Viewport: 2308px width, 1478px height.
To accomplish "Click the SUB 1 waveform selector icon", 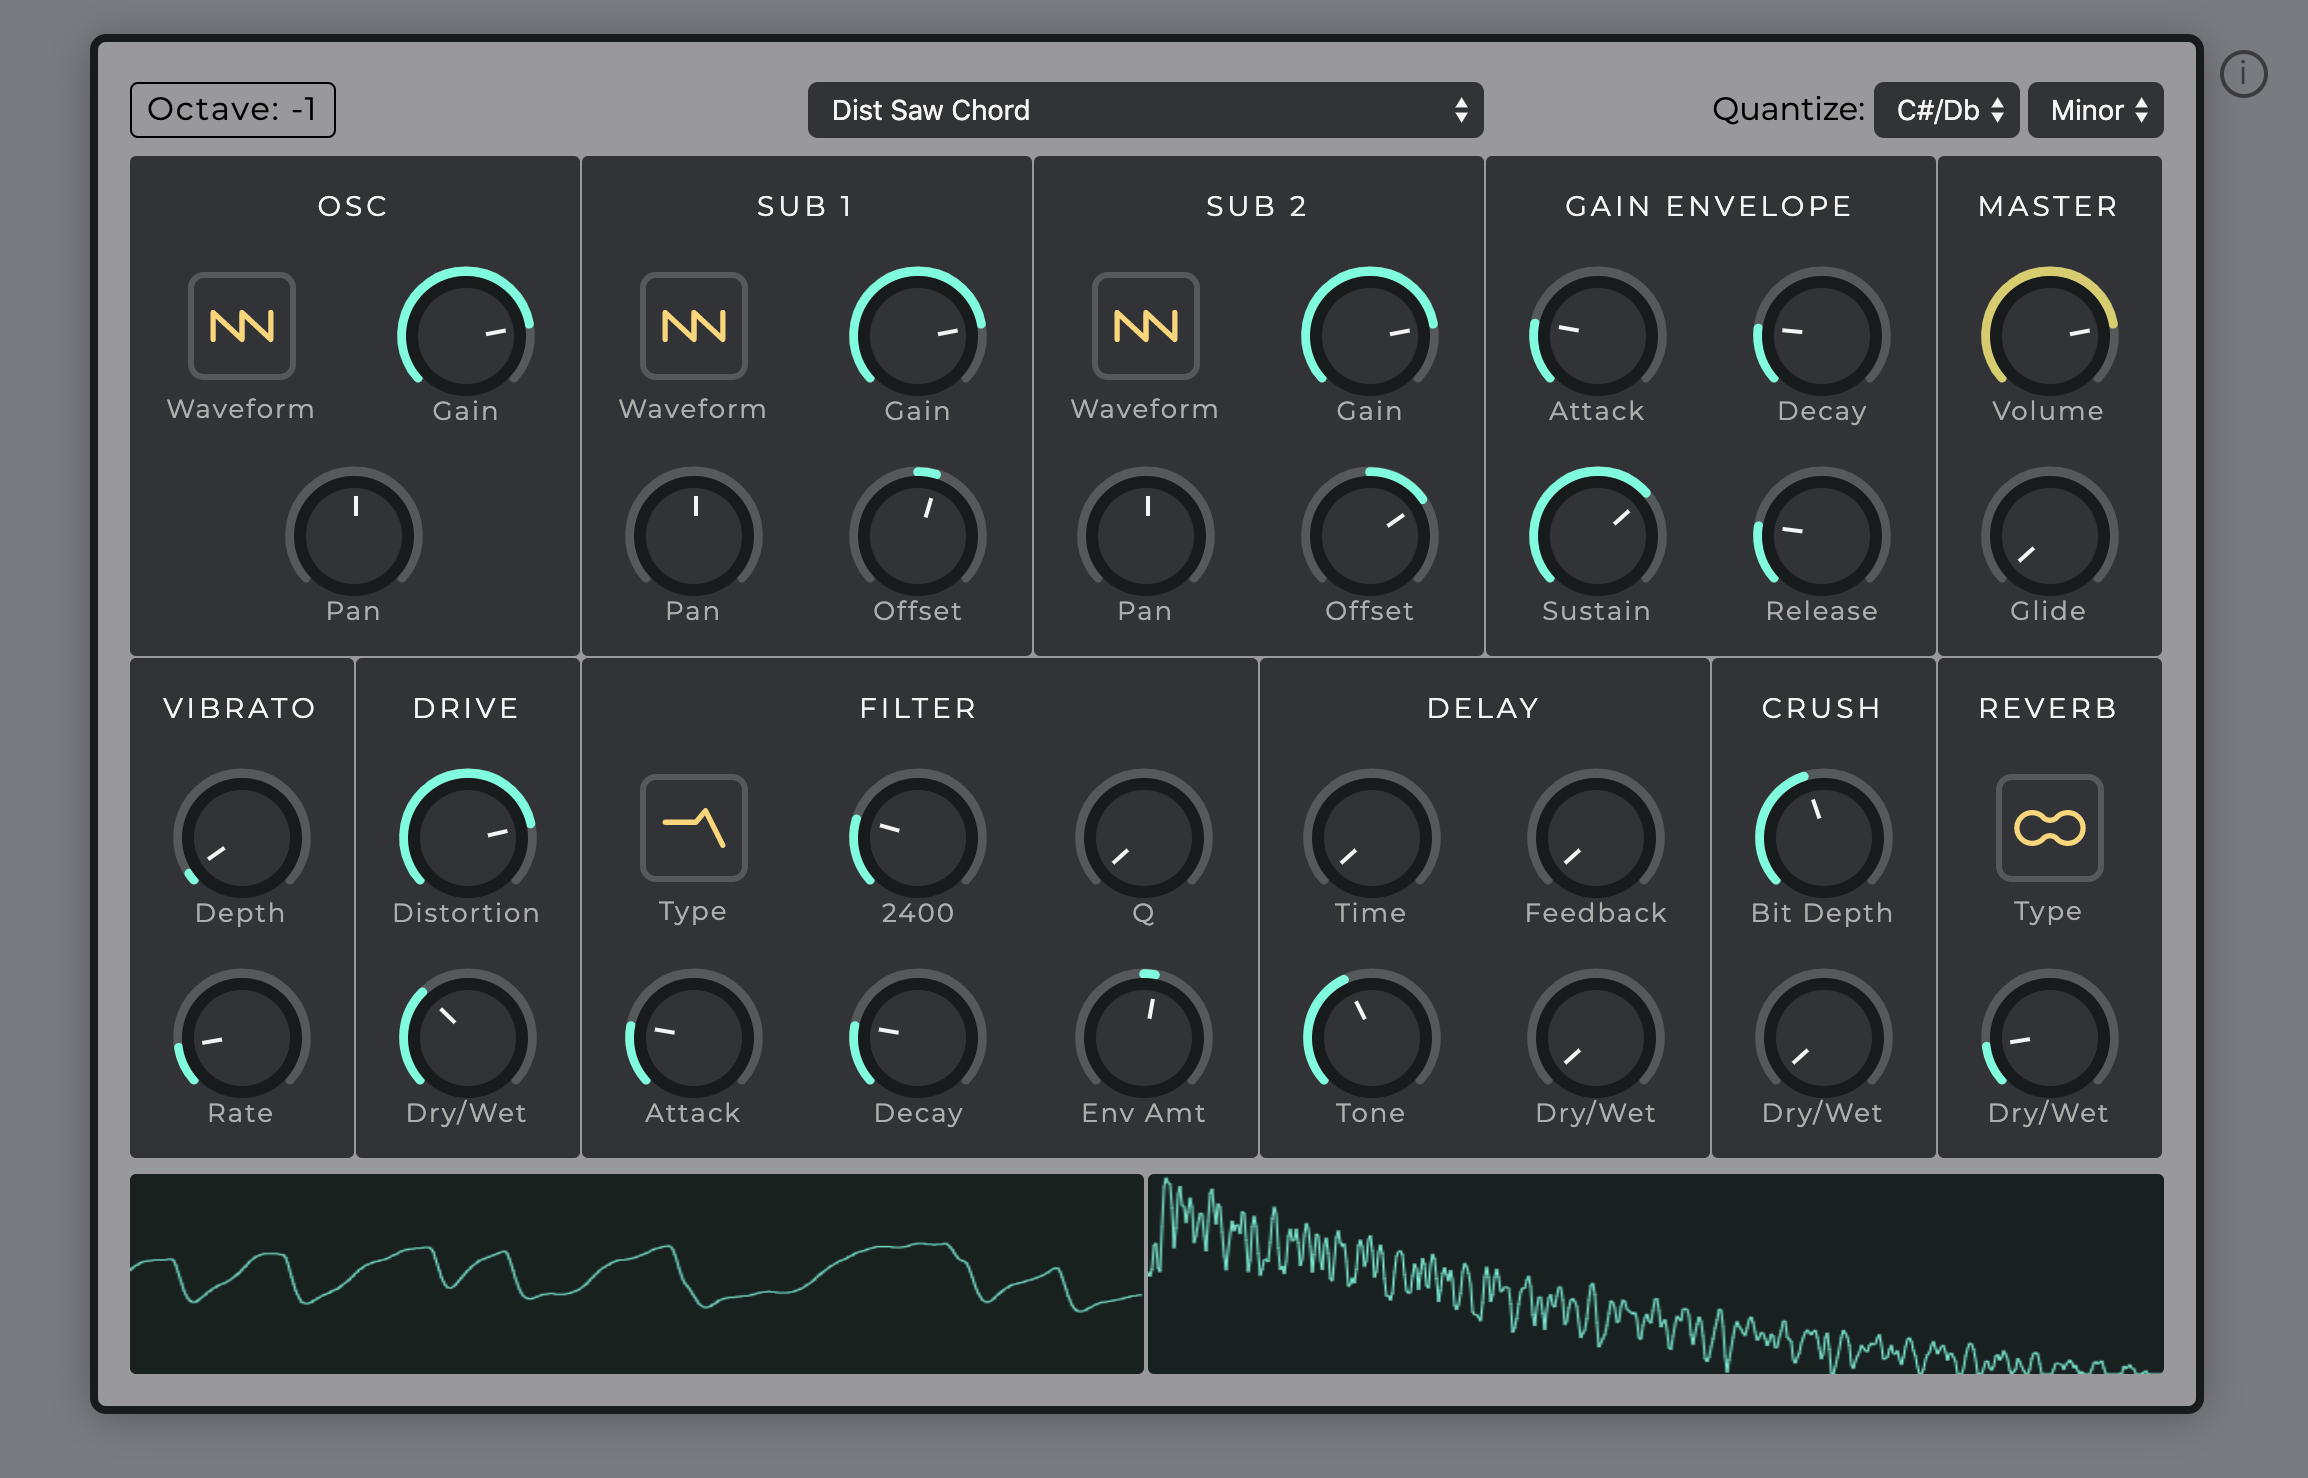I will pyautogui.click(x=693, y=326).
